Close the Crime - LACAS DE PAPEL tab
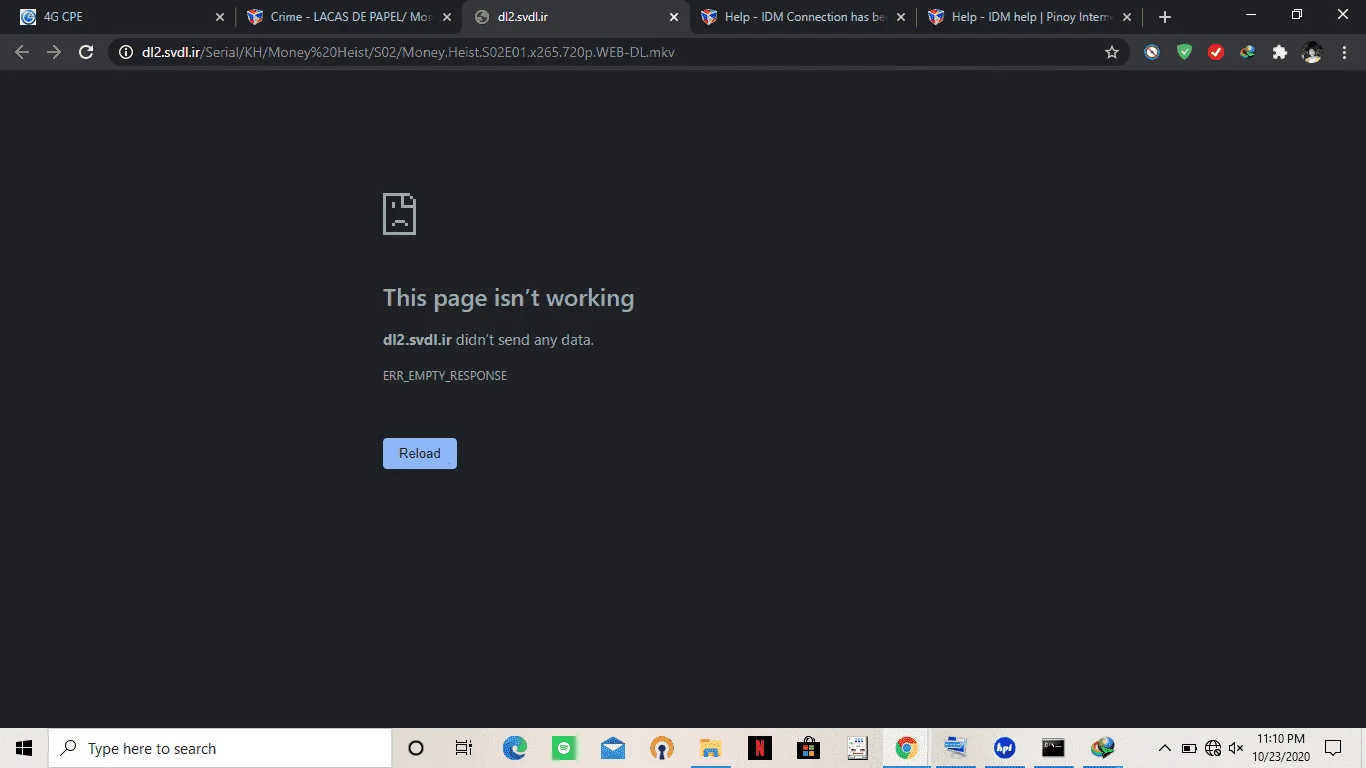1366x768 pixels. (447, 17)
